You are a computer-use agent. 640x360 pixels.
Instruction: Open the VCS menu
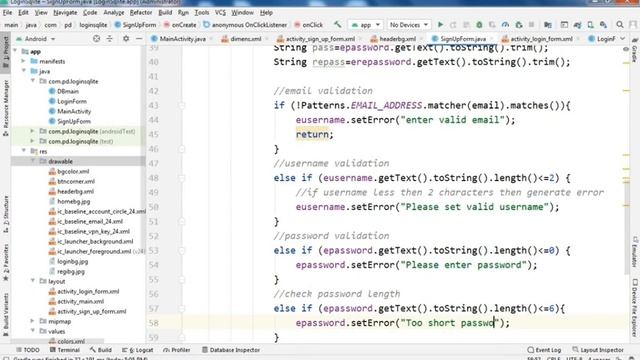point(220,13)
